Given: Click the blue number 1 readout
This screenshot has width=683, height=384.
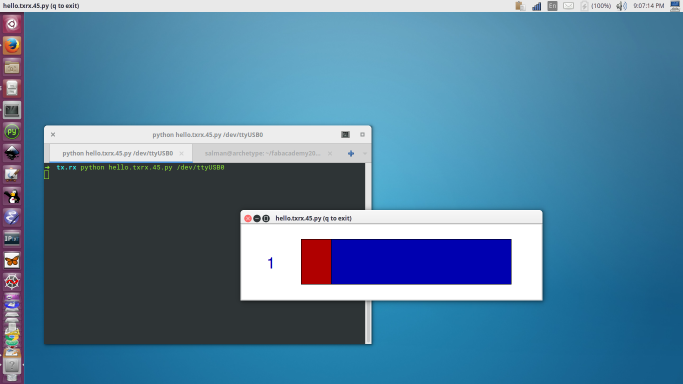Looking at the screenshot, I should pos(270,263).
